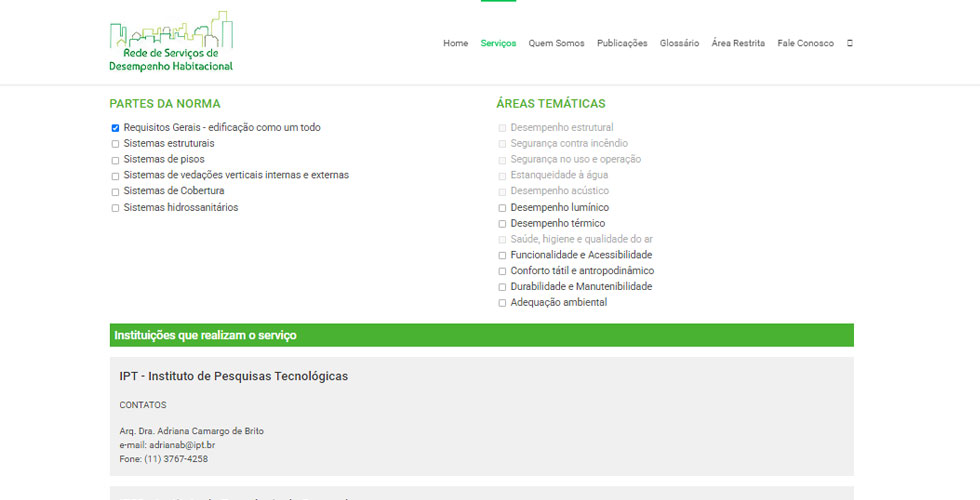Click the small icon after Fale Conosco
Screen dimensions: 980x500
point(850,43)
